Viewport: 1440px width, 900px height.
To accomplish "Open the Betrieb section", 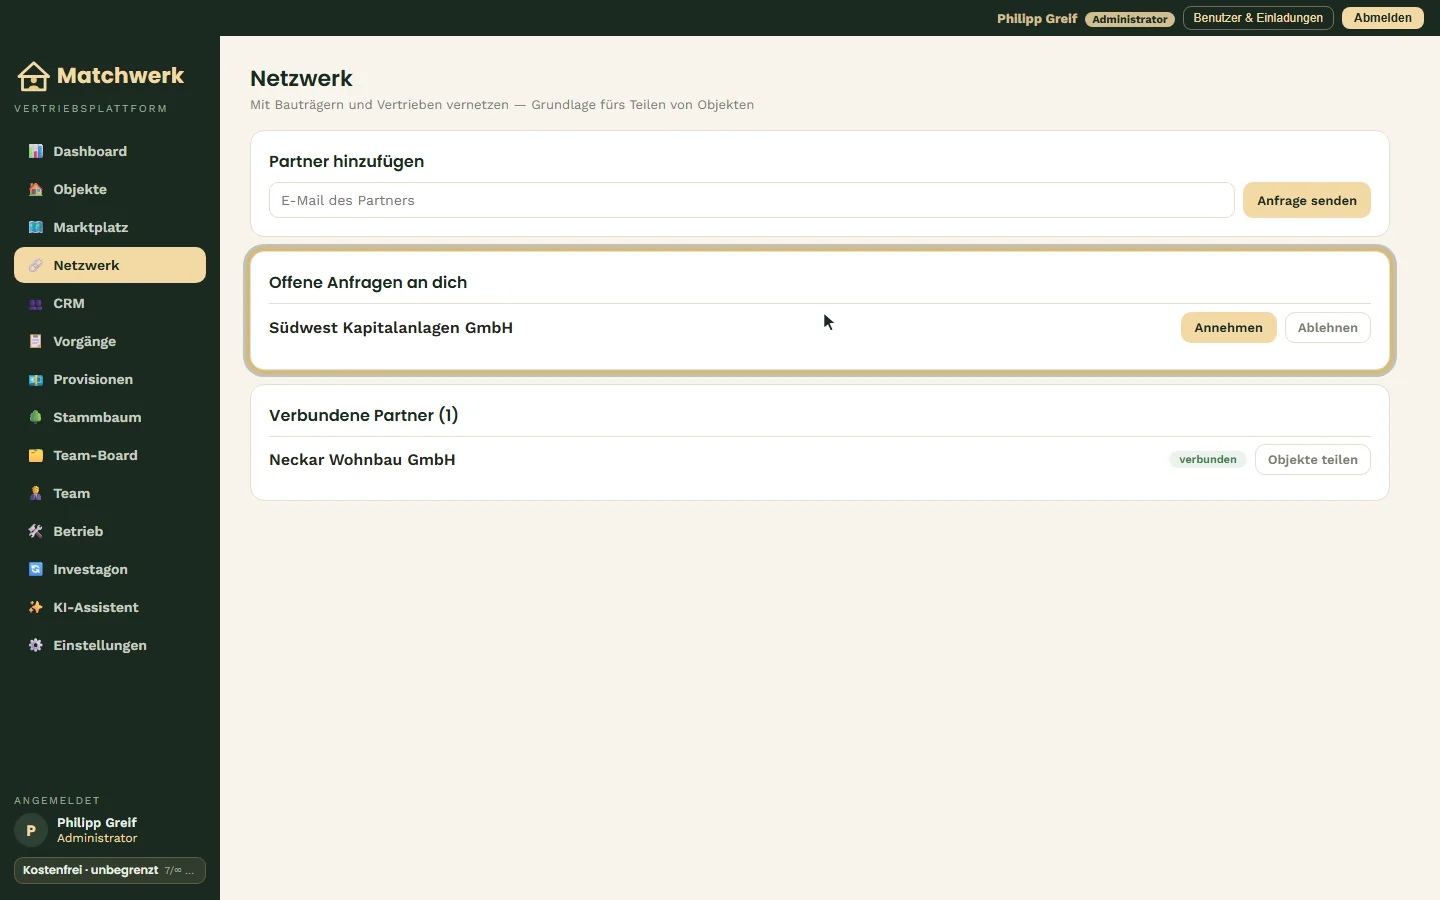I will (x=110, y=531).
